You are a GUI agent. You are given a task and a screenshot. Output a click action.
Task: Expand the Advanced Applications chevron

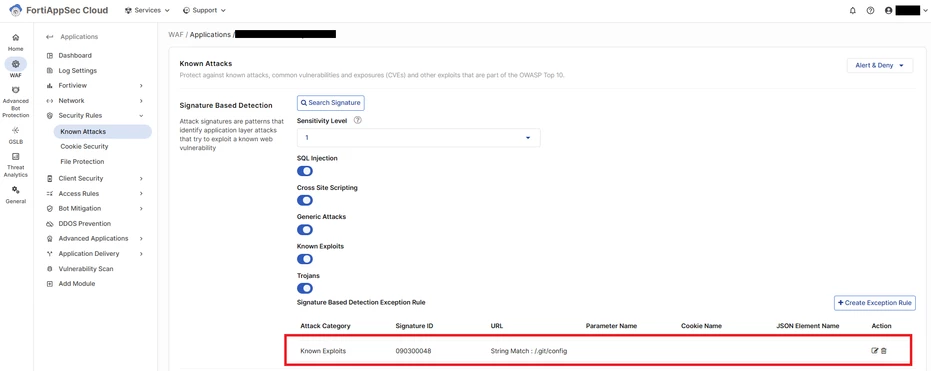pos(141,239)
